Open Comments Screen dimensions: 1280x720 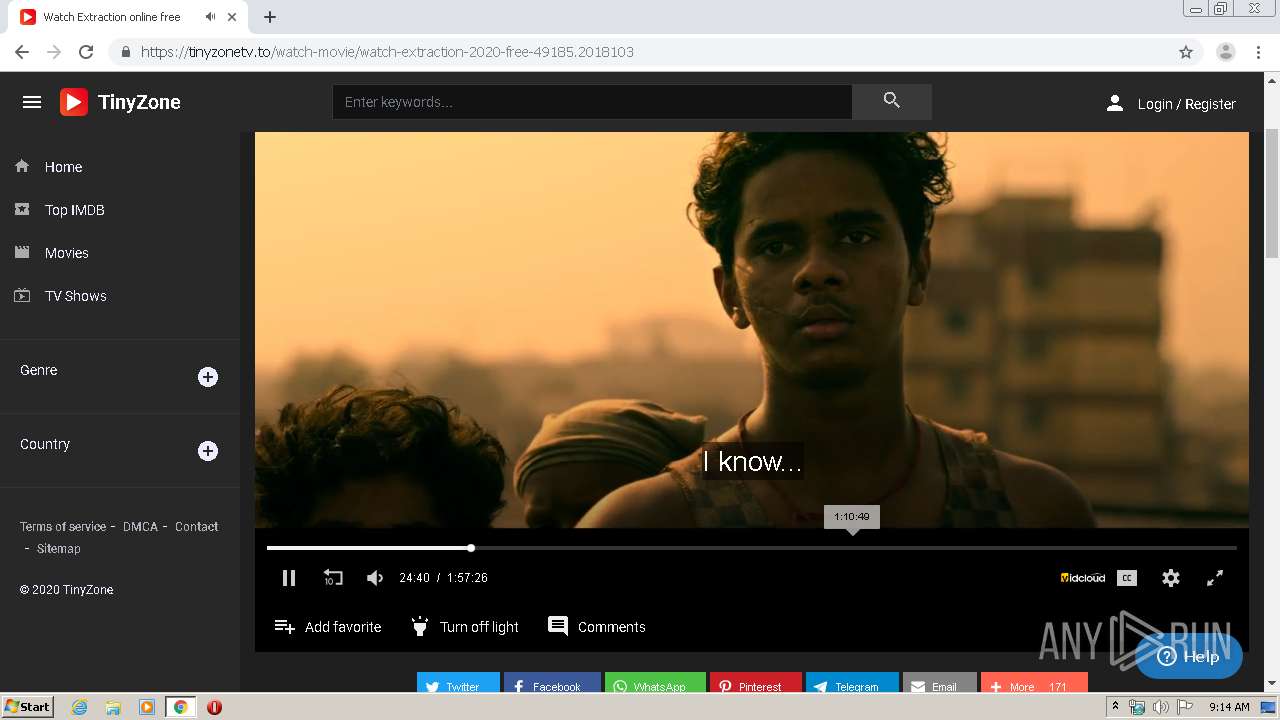pyautogui.click(x=597, y=626)
